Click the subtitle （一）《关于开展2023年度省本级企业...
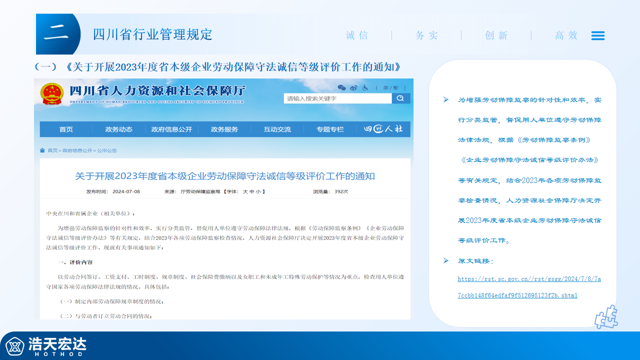Screen dimensions: 640x360 (218, 67)
